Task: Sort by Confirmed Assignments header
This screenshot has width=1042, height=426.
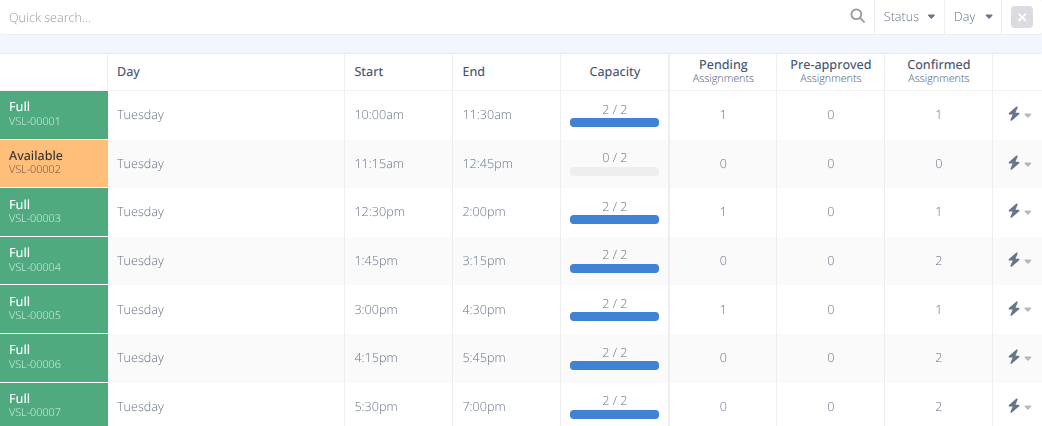Action: (938, 71)
